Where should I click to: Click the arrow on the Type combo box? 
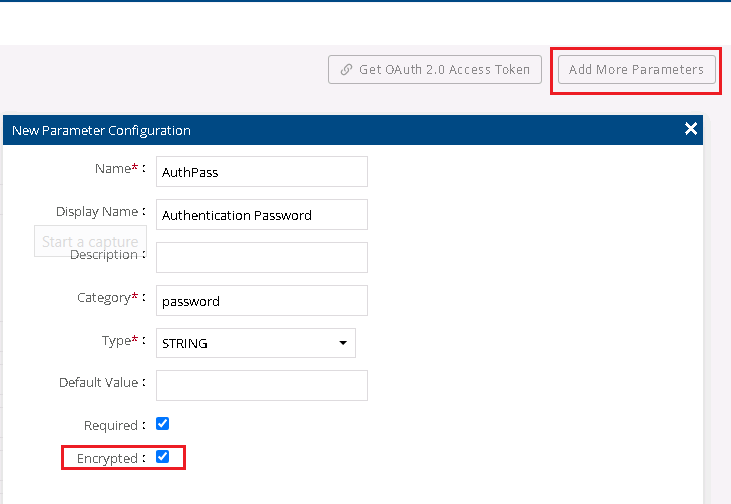(x=343, y=343)
